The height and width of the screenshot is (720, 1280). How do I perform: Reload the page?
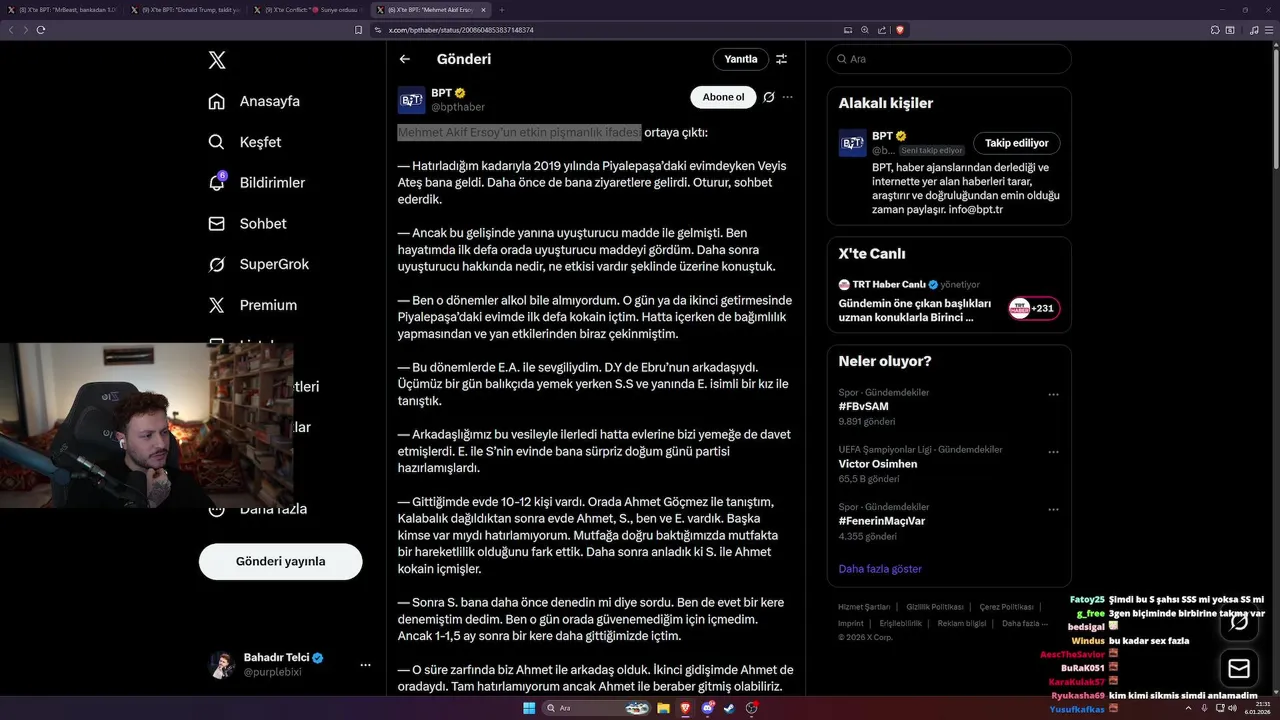[41, 30]
